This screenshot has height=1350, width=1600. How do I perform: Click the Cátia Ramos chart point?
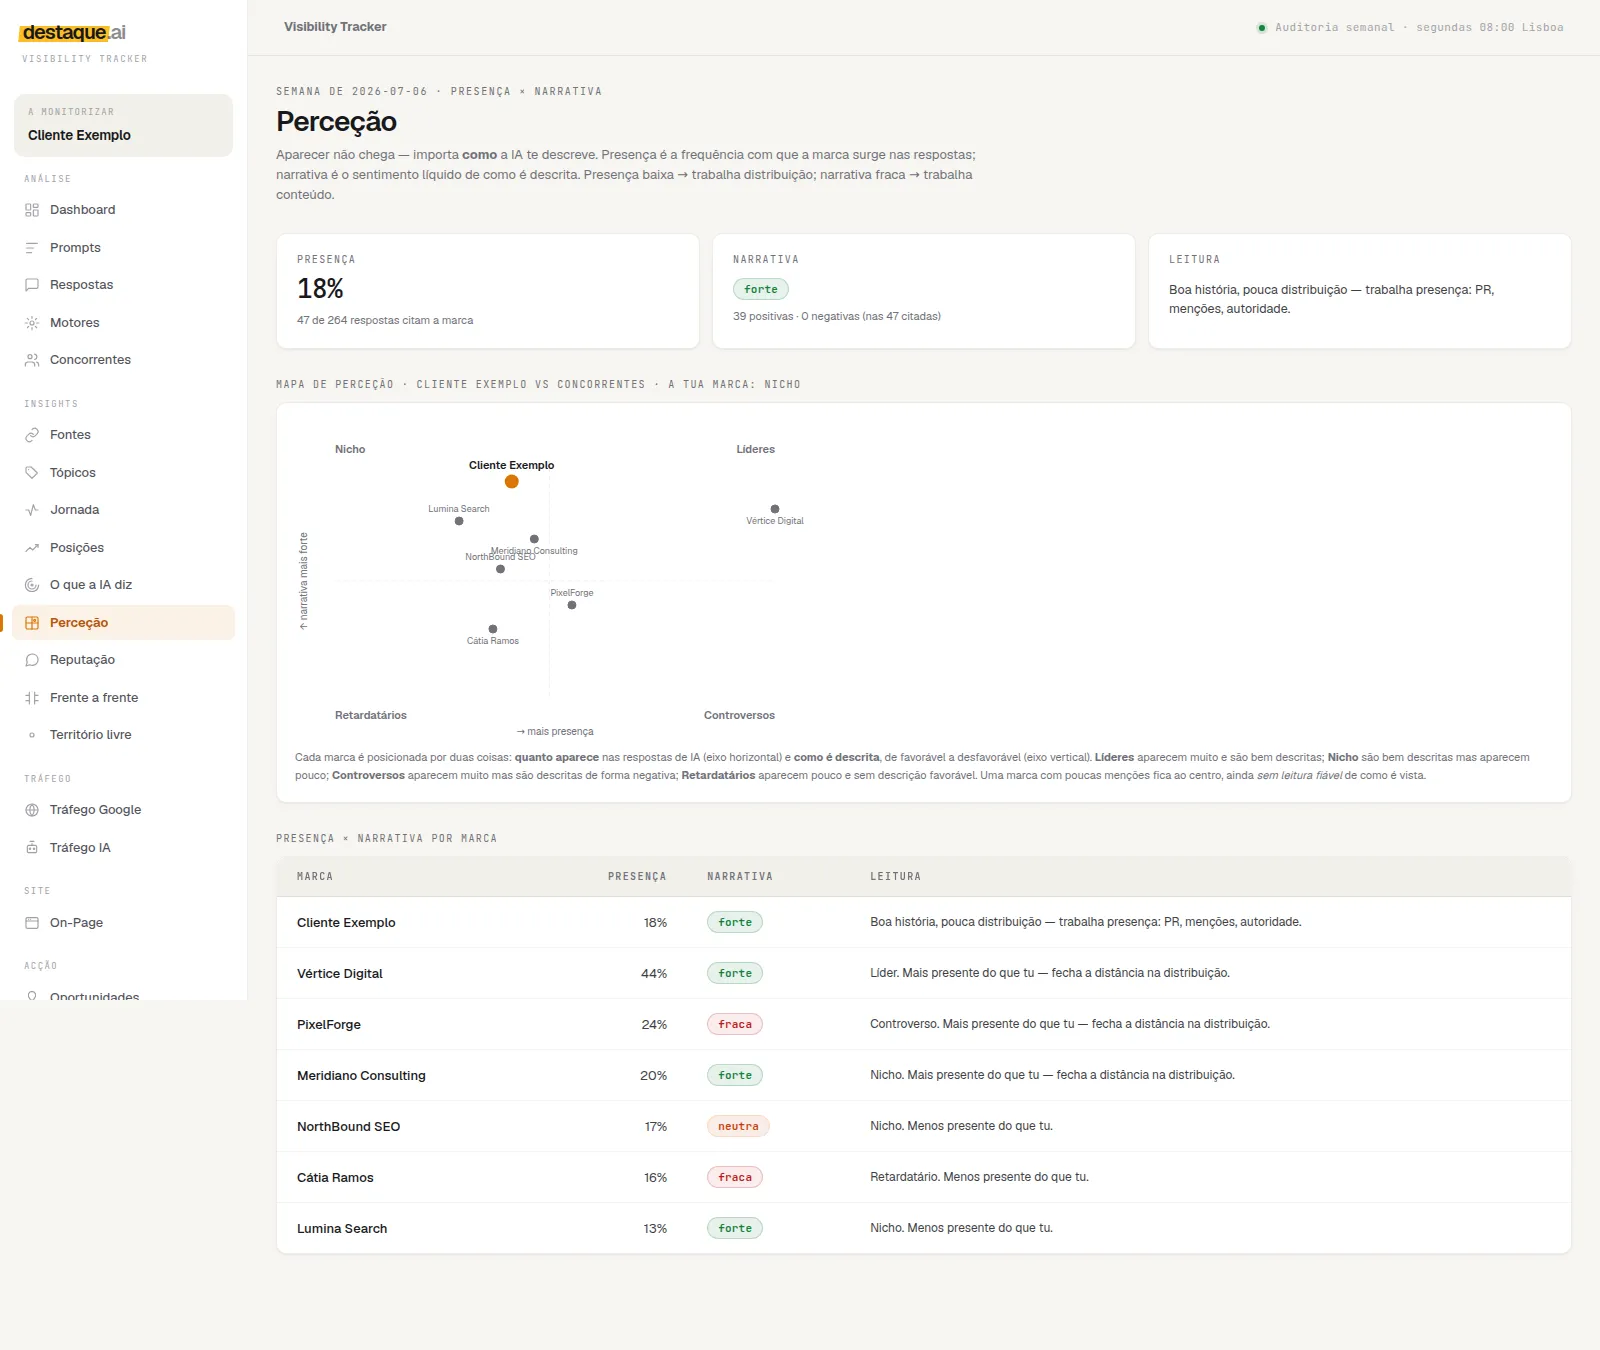tap(493, 629)
